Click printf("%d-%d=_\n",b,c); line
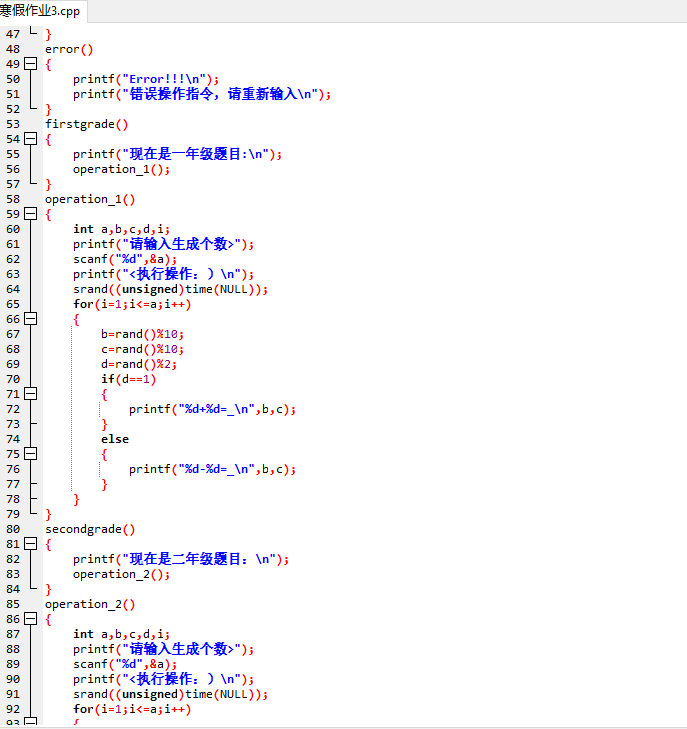Image resolution: width=687 pixels, height=729 pixels. (212, 469)
